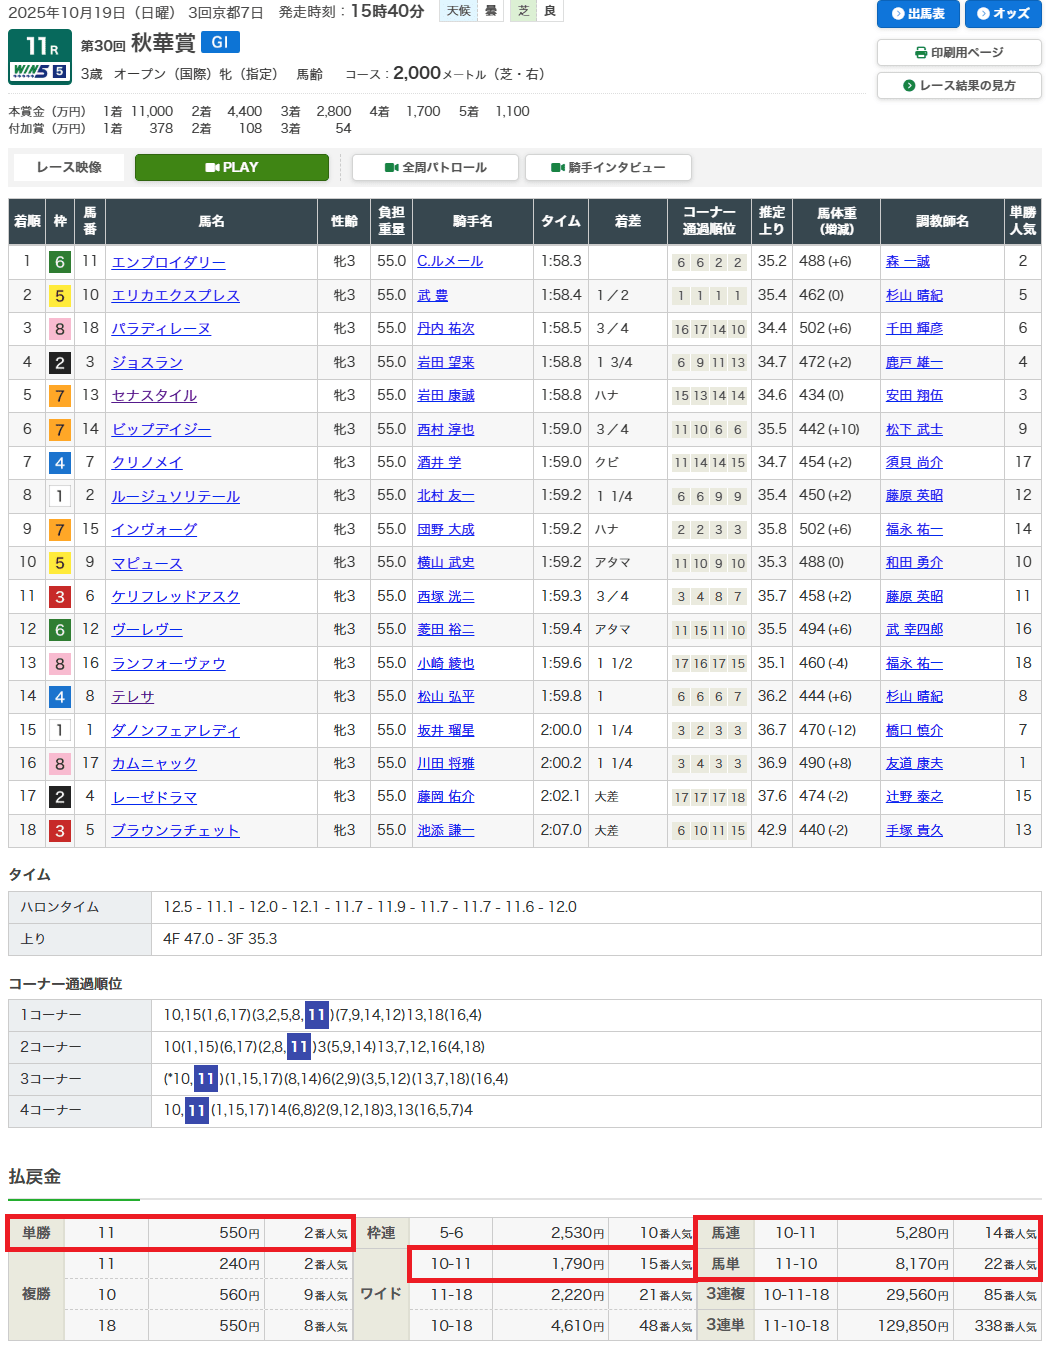Open trainer 友道 康夫 profile link
This screenshot has height=1350, width=1046.
coord(914,764)
